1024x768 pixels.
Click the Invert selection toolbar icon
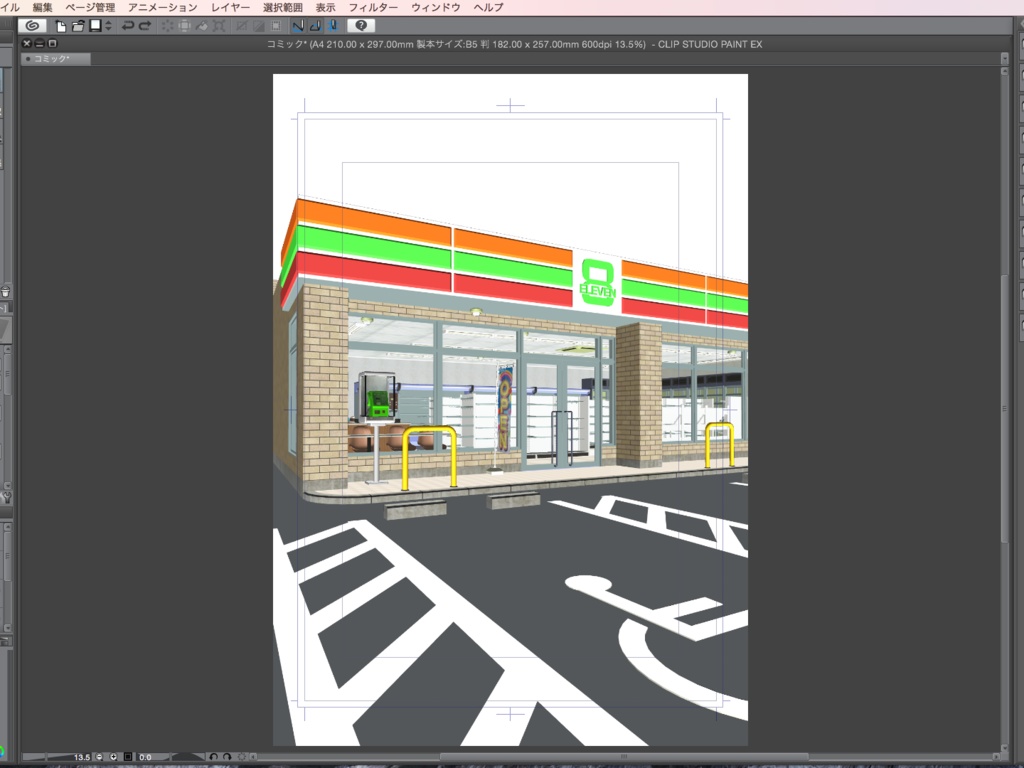[x=259, y=26]
